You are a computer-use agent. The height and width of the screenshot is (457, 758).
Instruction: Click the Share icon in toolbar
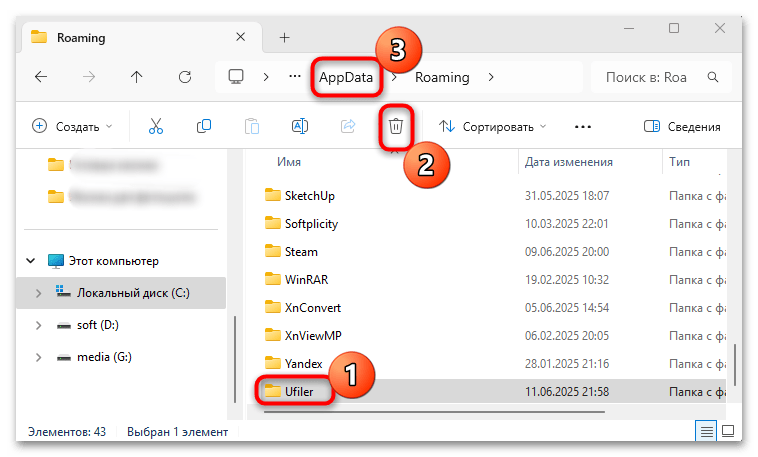[348, 126]
